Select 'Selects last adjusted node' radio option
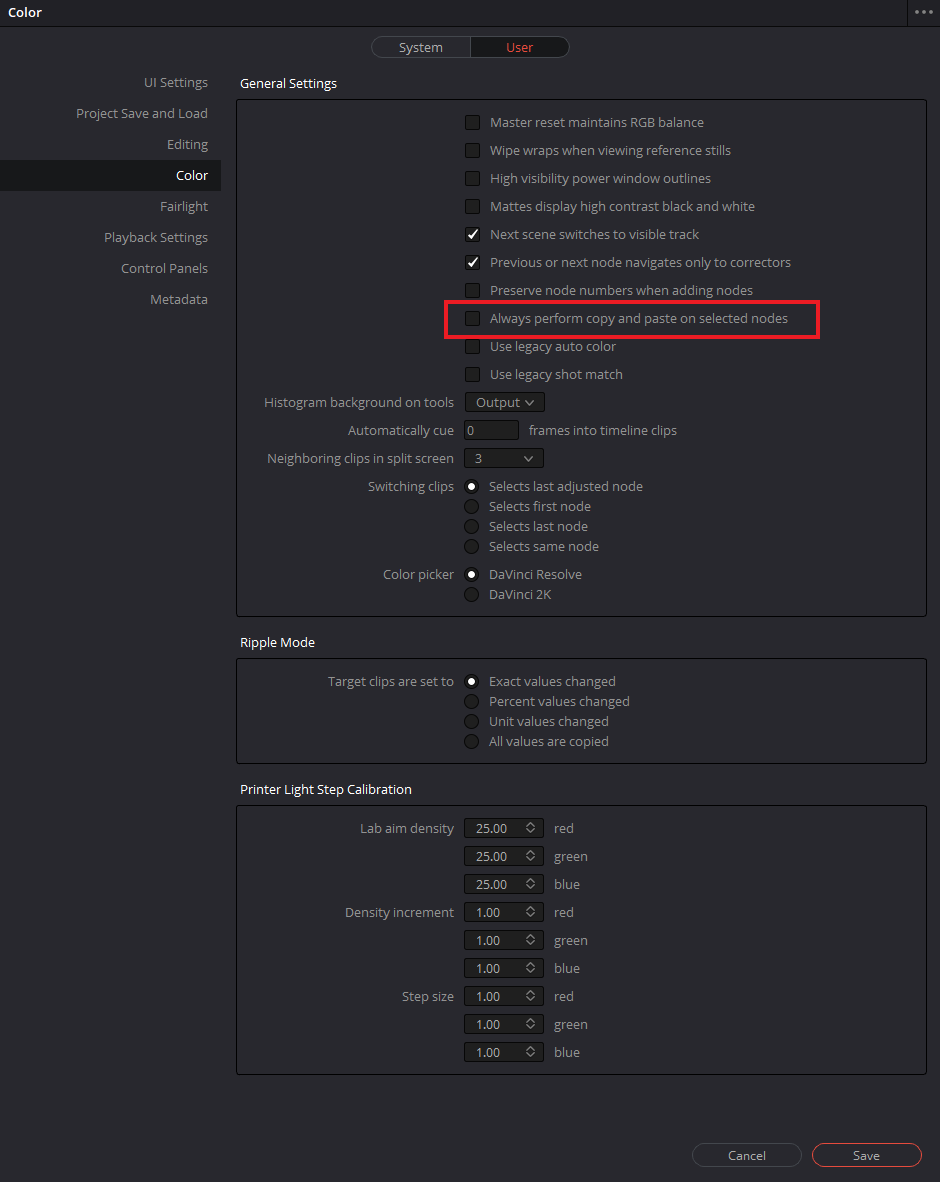The height and width of the screenshot is (1182, 940). 472,486
